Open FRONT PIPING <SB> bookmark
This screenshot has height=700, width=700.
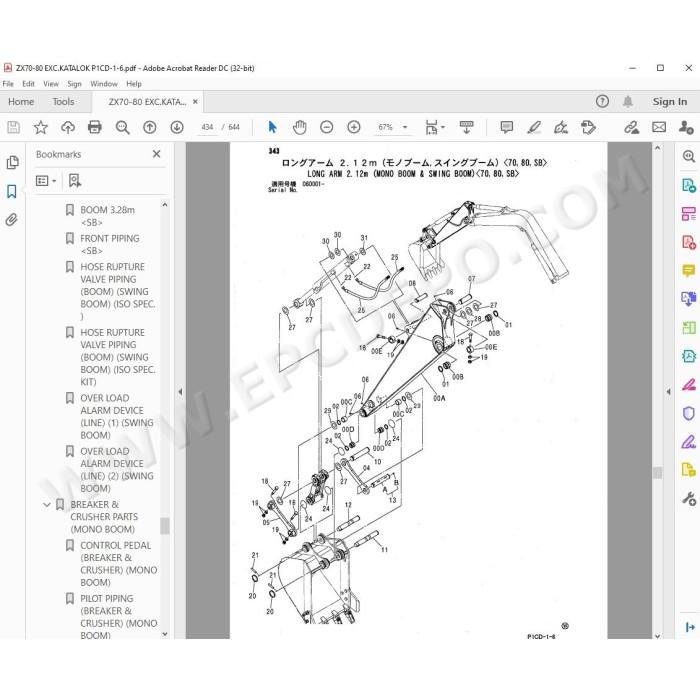pos(109,245)
